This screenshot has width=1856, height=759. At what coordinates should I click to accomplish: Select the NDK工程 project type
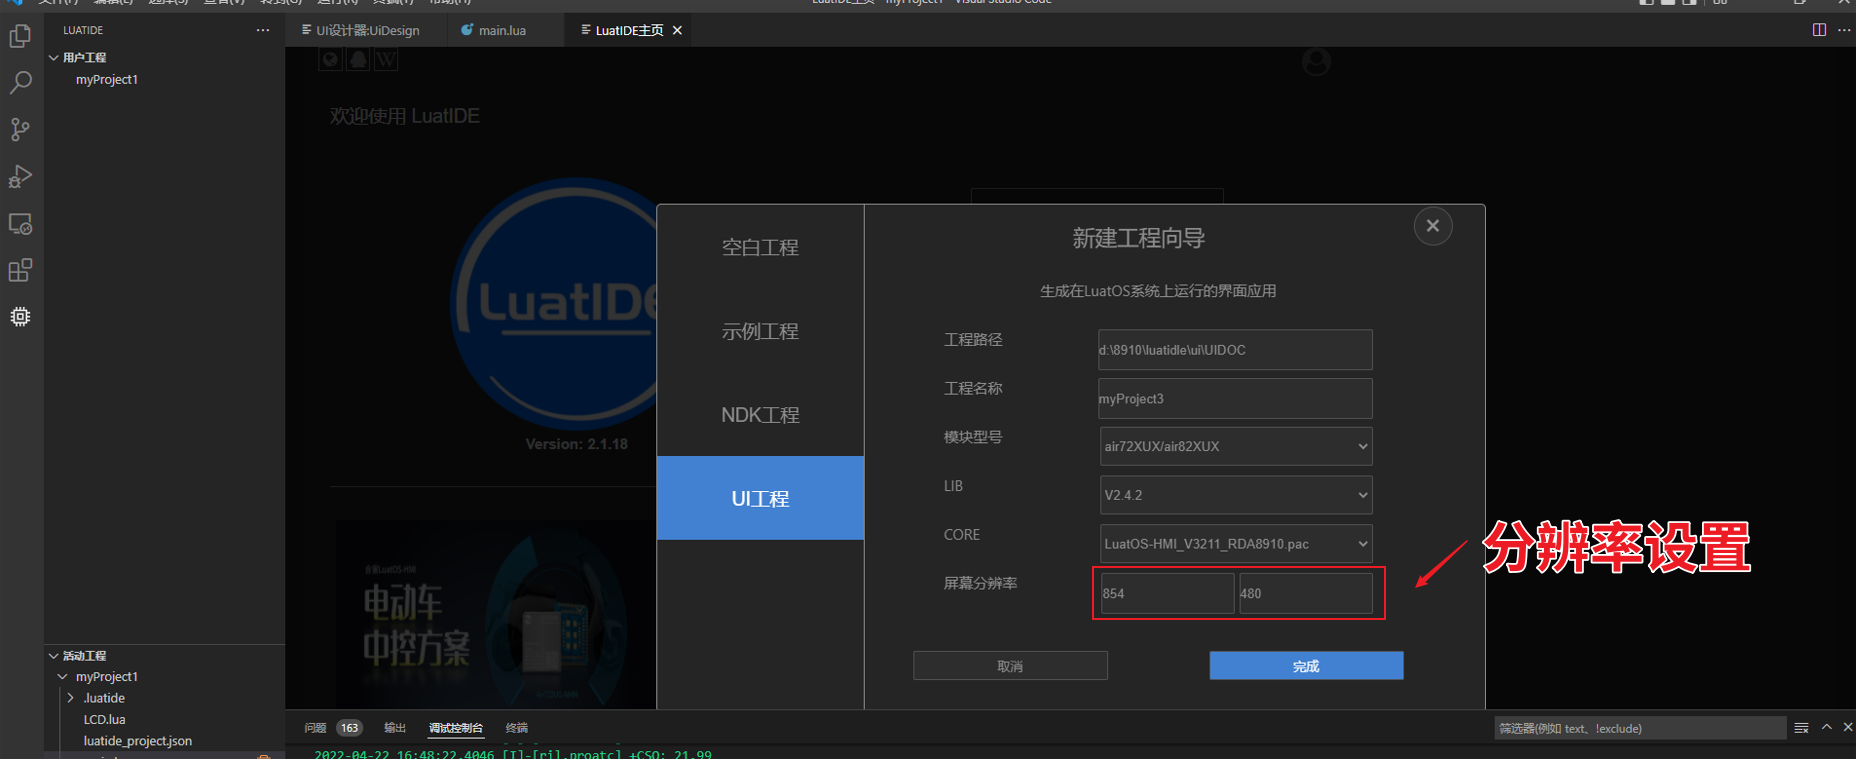(760, 415)
